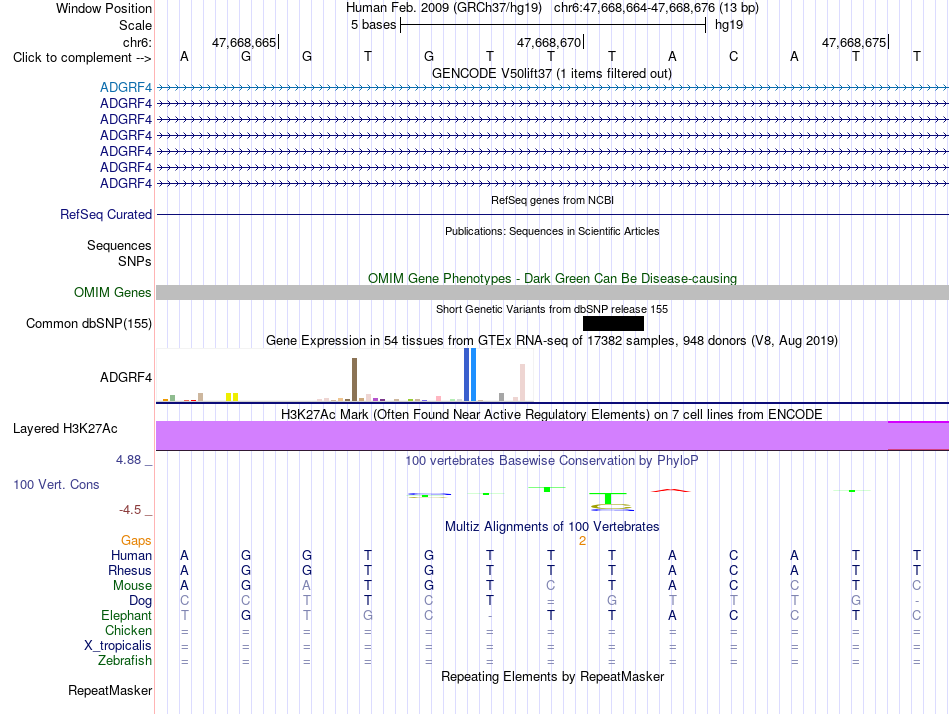The image size is (950, 714).
Task: Select the Common dbSNP(155) track label
Action: pyautogui.click(x=89, y=324)
